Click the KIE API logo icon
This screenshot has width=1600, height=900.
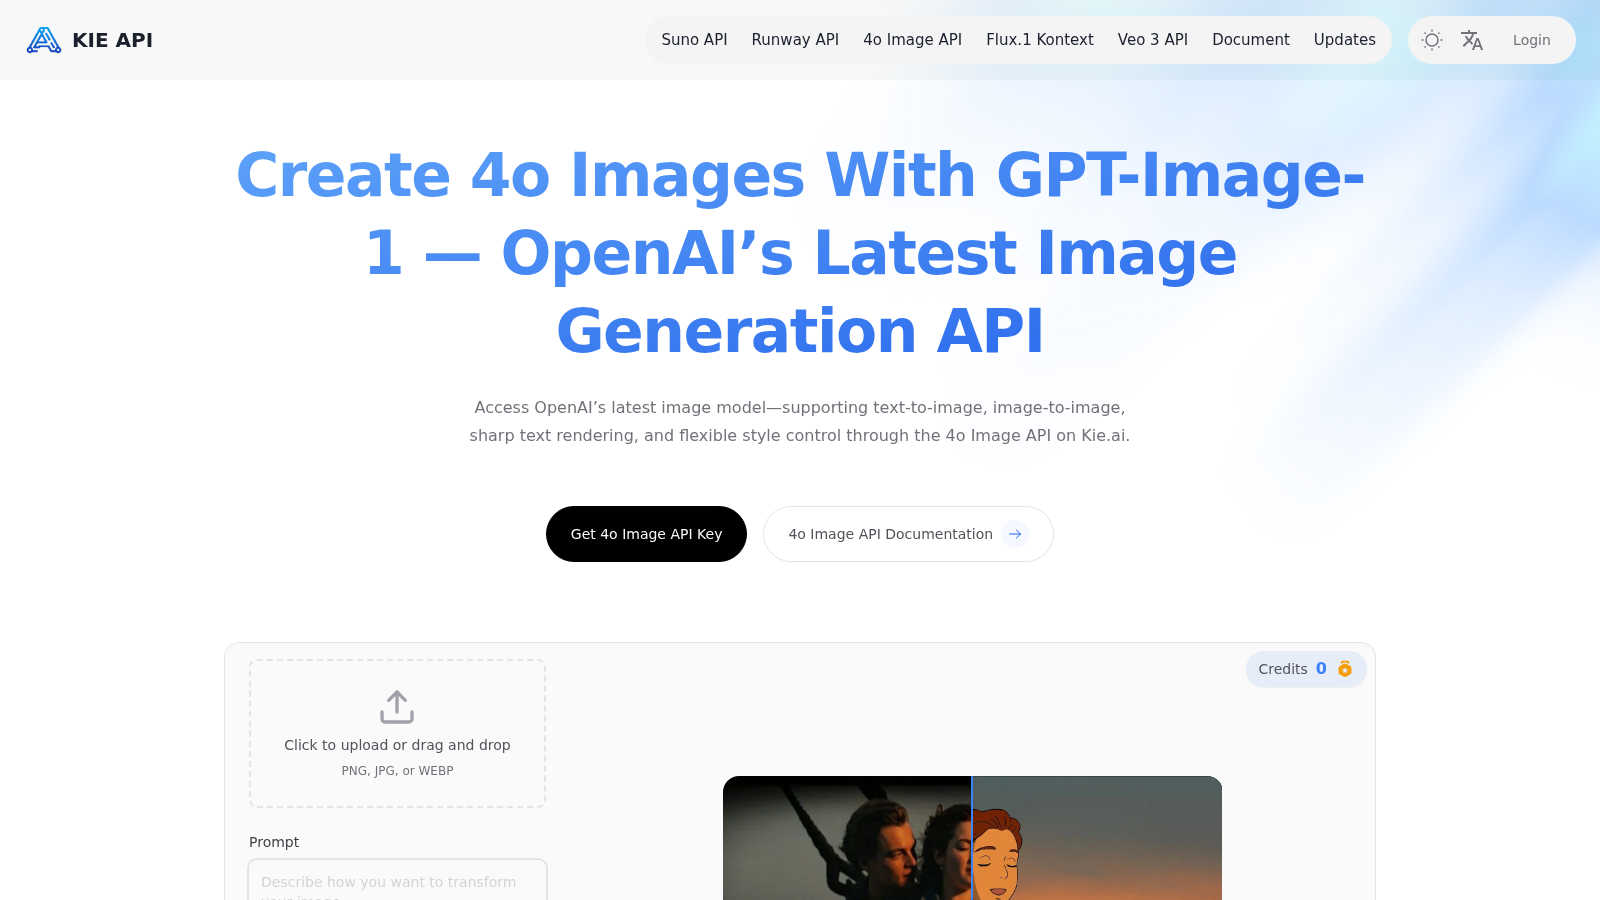click(43, 40)
